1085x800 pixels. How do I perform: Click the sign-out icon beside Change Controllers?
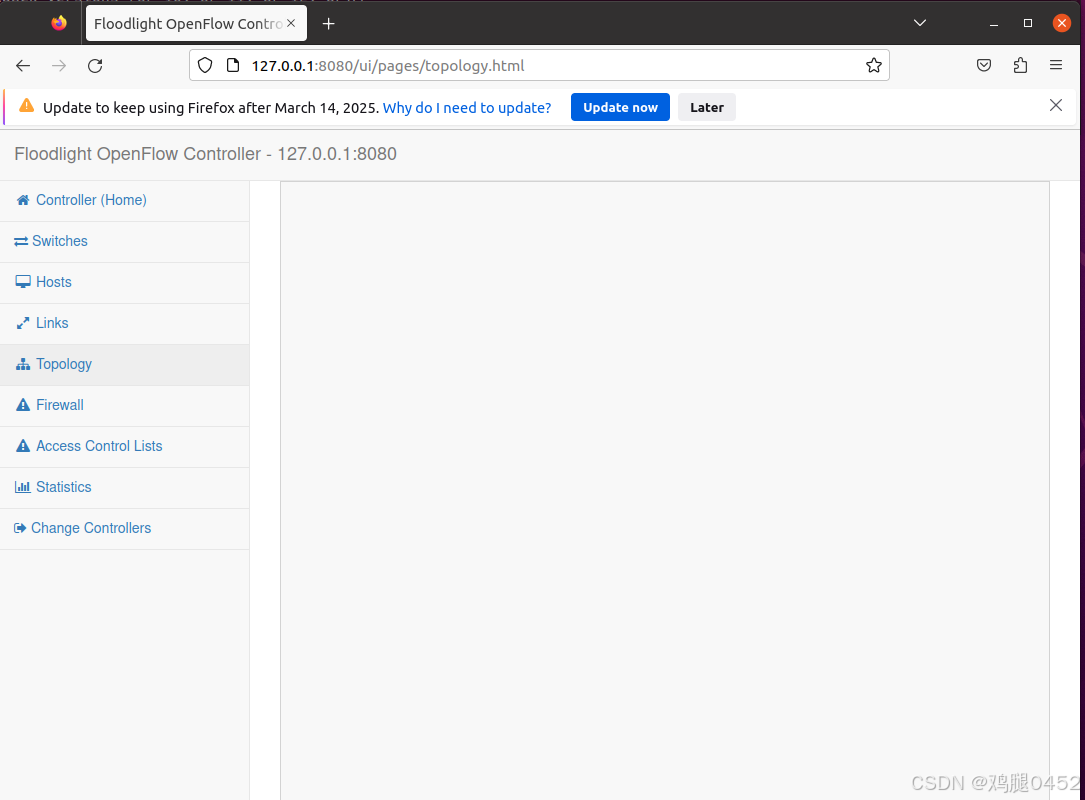pos(20,528)
